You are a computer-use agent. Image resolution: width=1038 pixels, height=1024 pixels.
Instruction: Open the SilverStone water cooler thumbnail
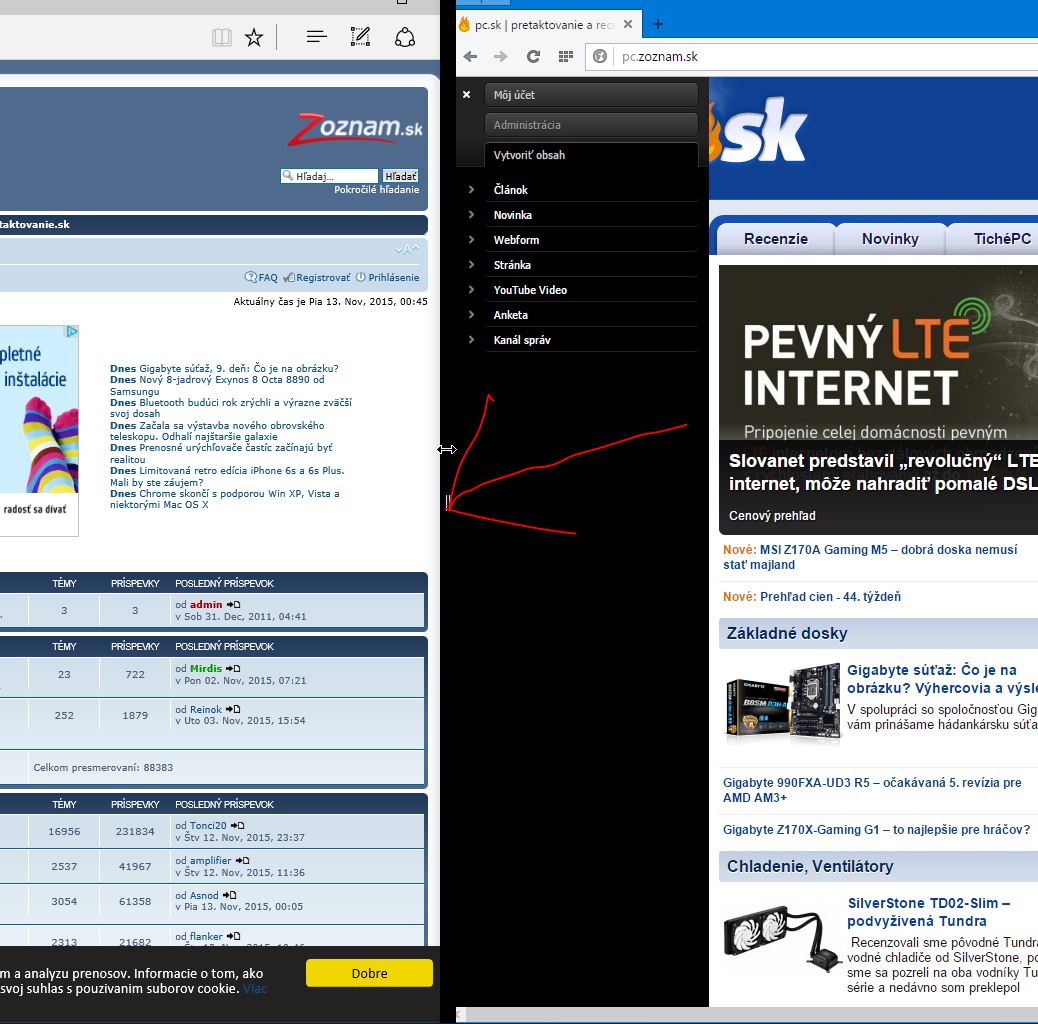781,937
